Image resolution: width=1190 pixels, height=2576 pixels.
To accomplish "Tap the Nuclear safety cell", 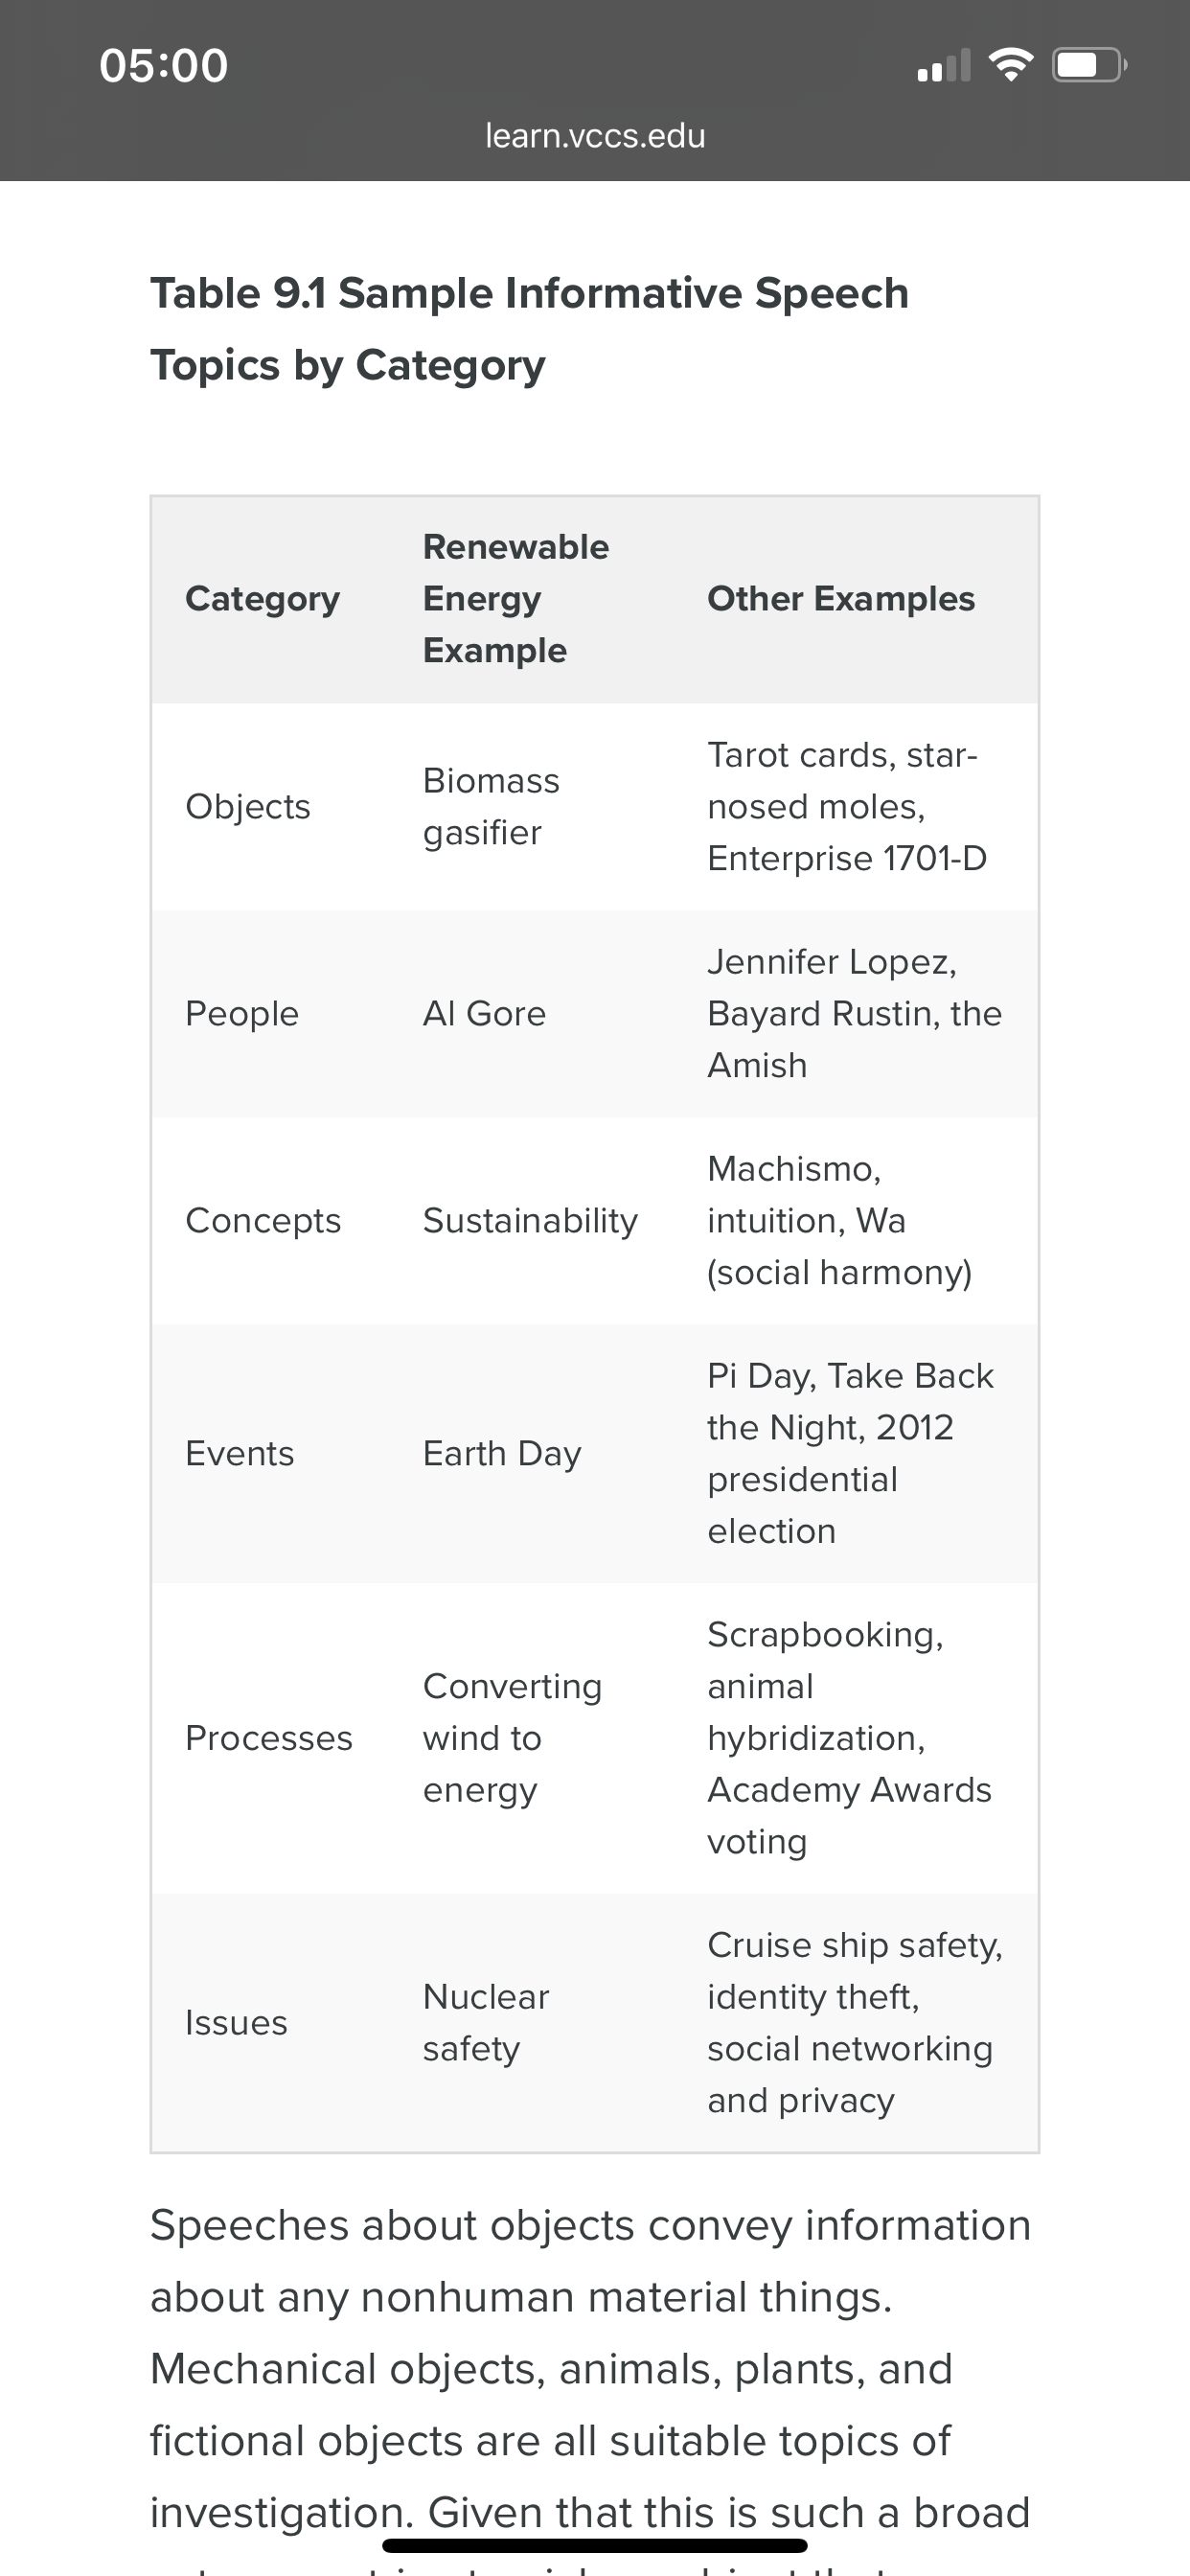I will [x=486, y=2022].
